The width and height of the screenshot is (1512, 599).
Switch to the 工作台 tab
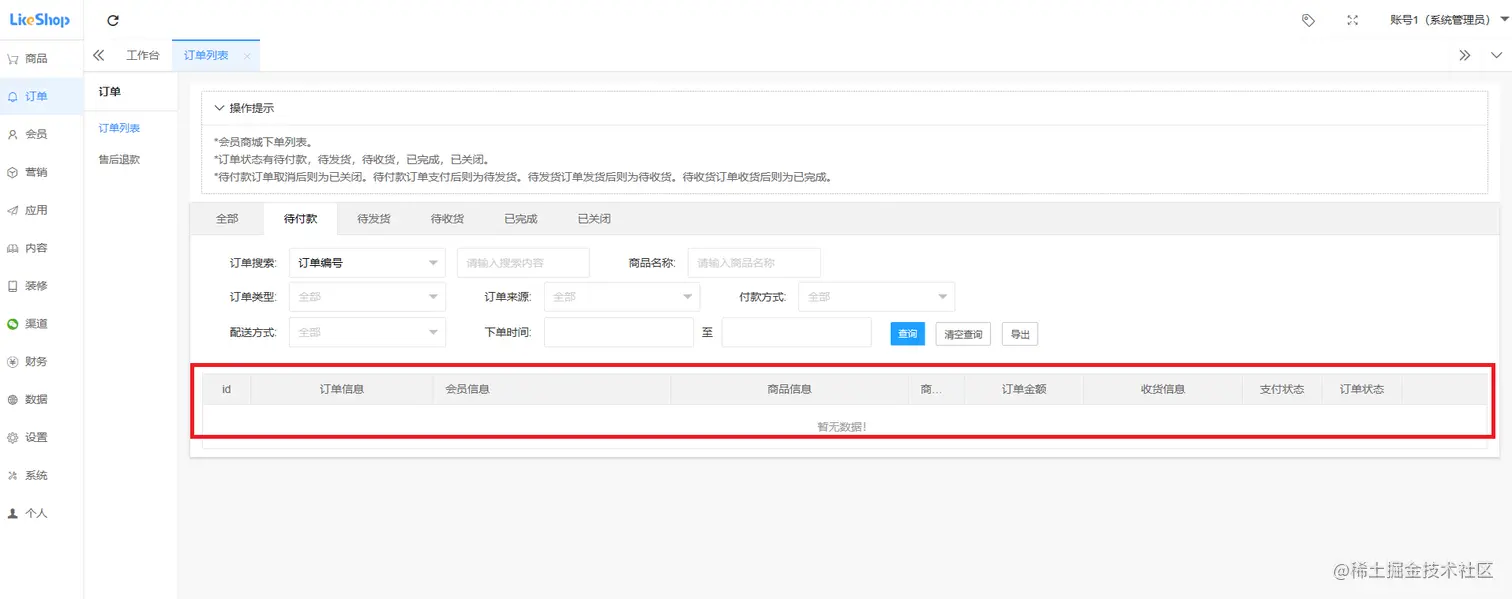coord(143,55)
